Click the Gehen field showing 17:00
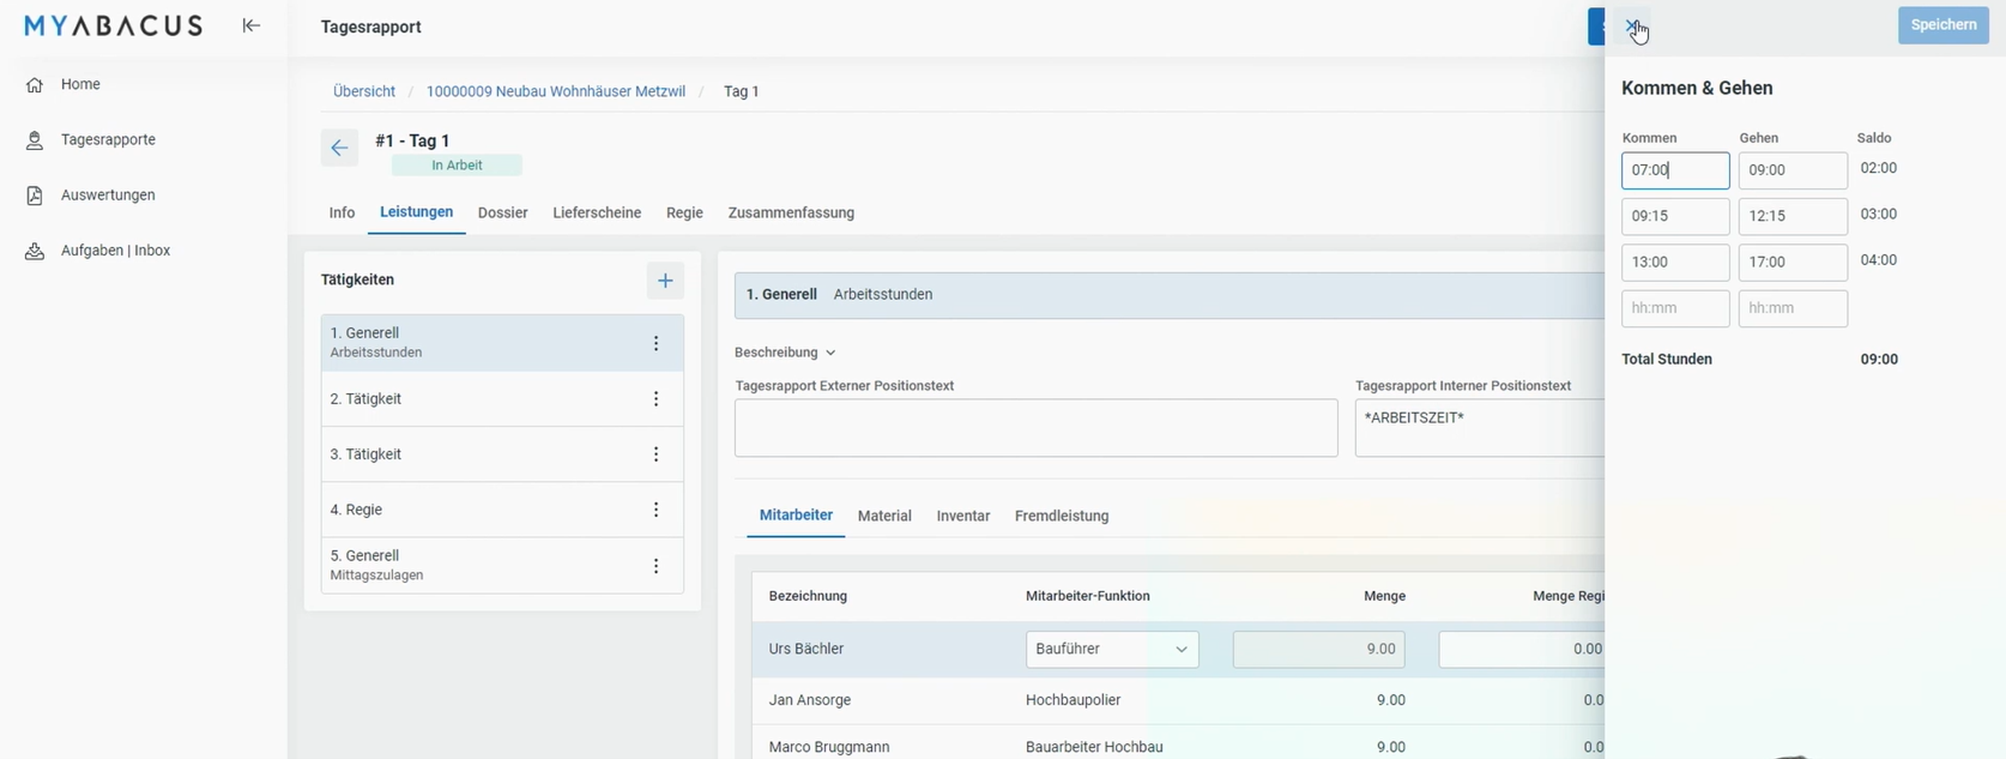 (1793, 263)
